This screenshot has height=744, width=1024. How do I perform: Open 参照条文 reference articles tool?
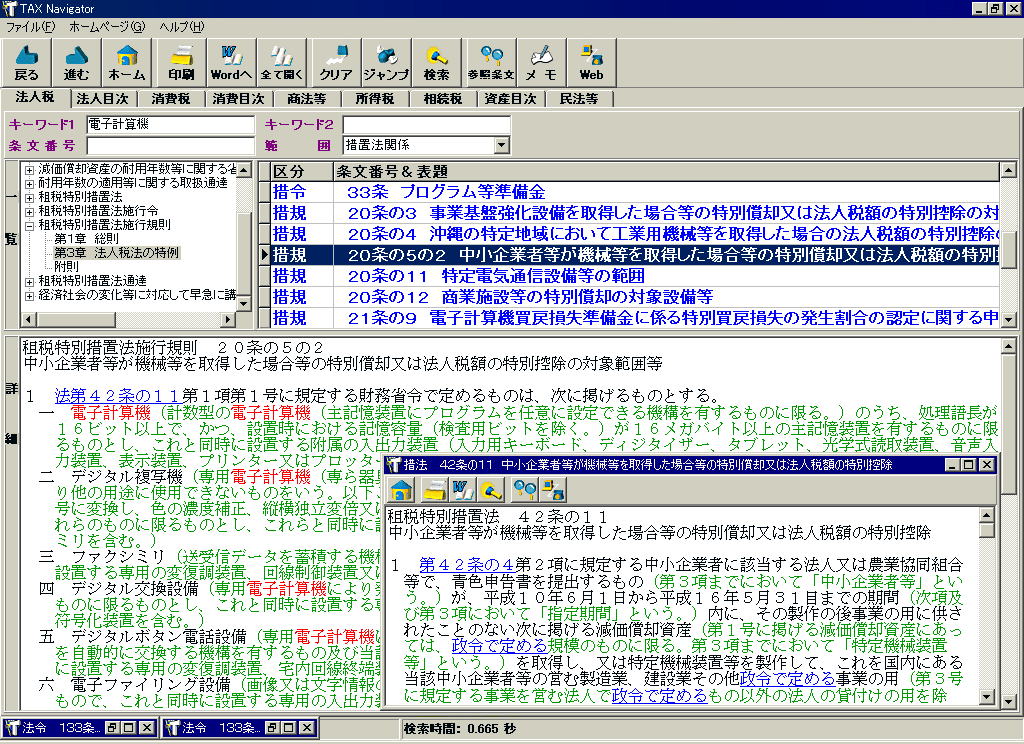(x=491, y=63)
